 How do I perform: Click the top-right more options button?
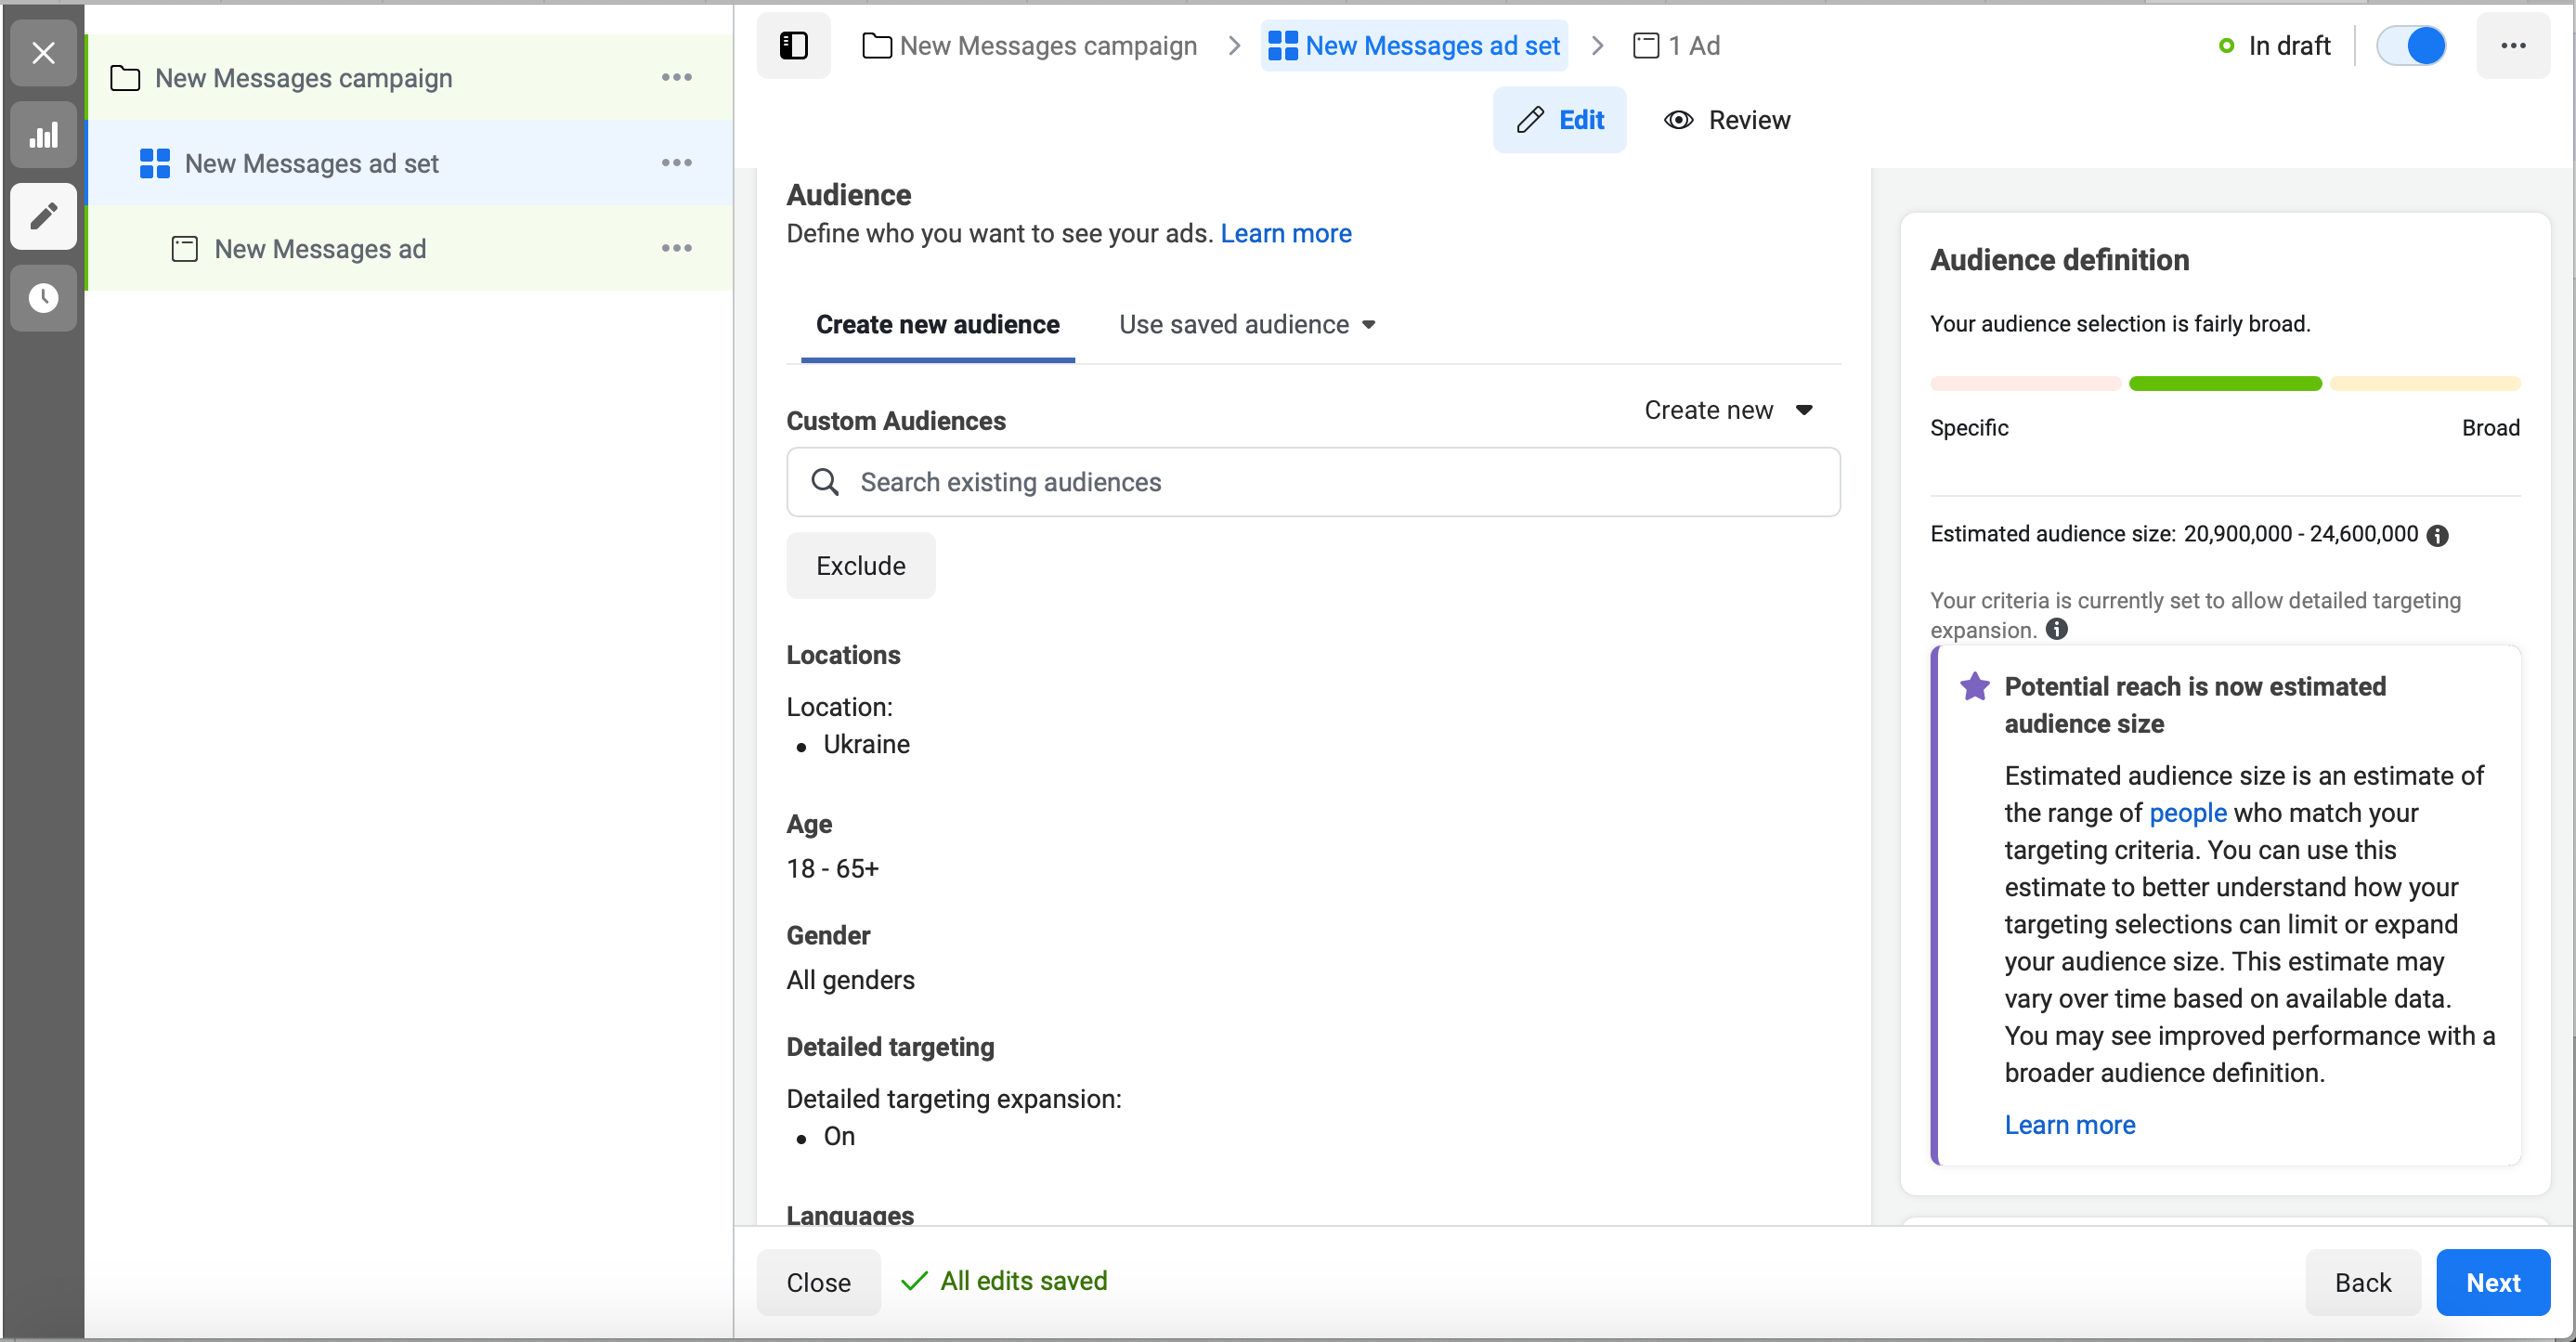(2513, 45)
